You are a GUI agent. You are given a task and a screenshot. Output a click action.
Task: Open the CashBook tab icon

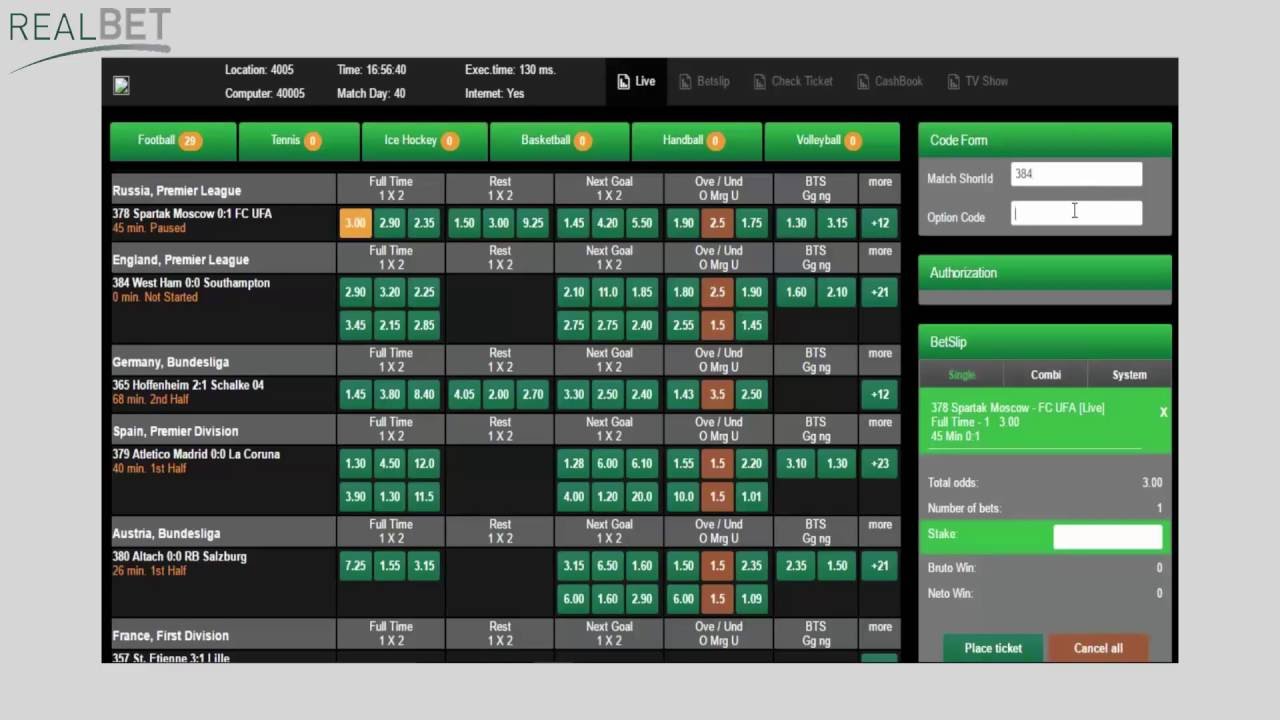coord(863,82)
